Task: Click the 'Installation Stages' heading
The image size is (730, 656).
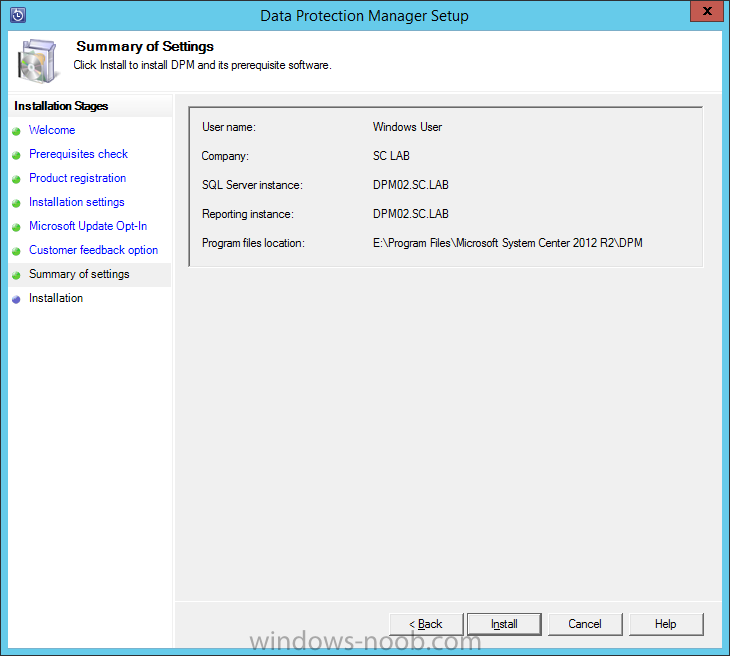Action: tap(61, 106)
